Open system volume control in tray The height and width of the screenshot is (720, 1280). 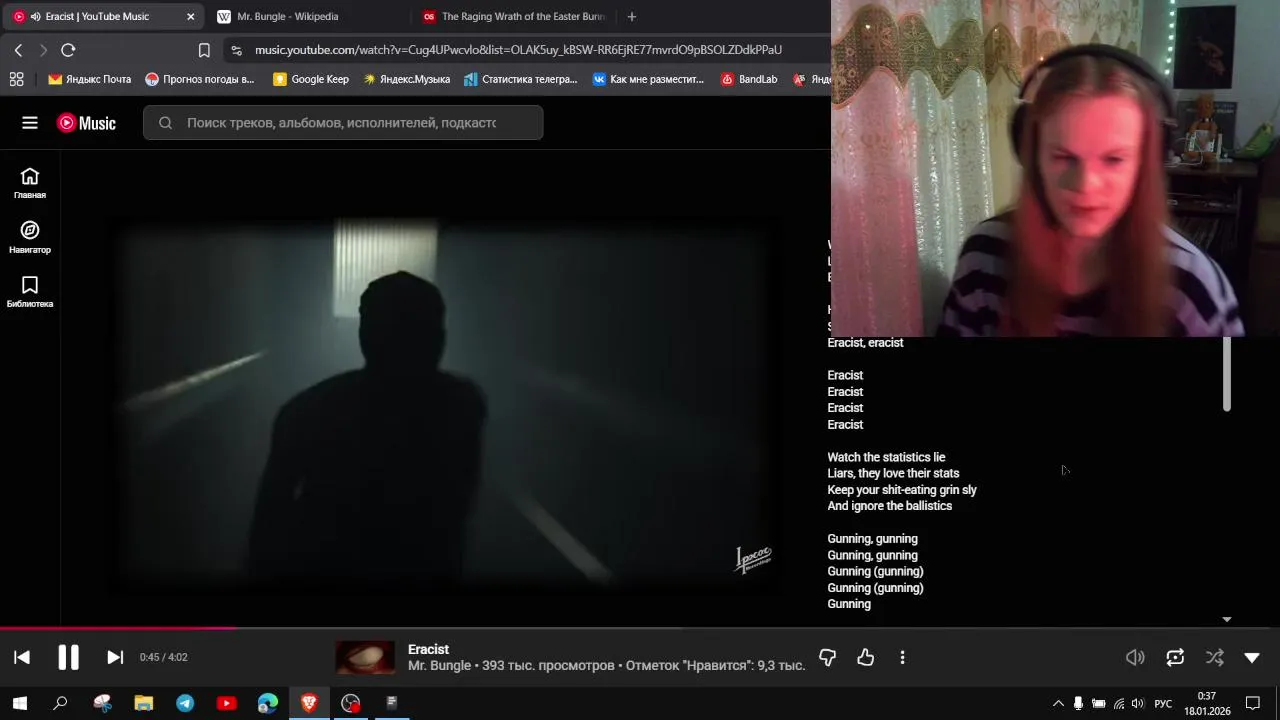tap(1137, 703)
